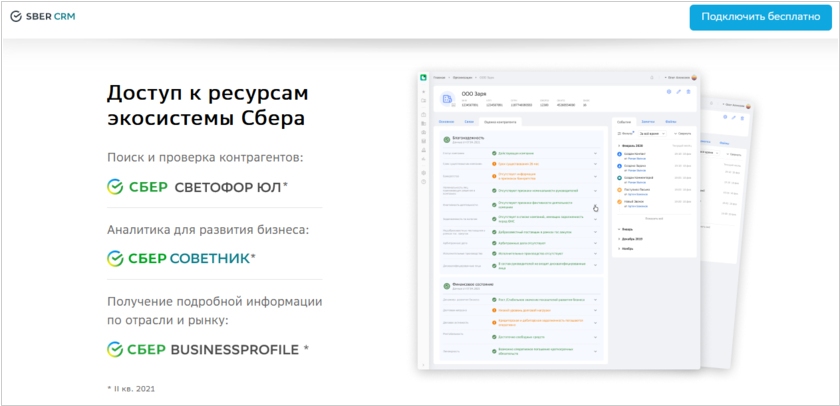This screenshot has width=840, height=406.
Task: Expand the Достаточно свободных средств row chevron
Action: pyautogui.click(x=596, y=337)
